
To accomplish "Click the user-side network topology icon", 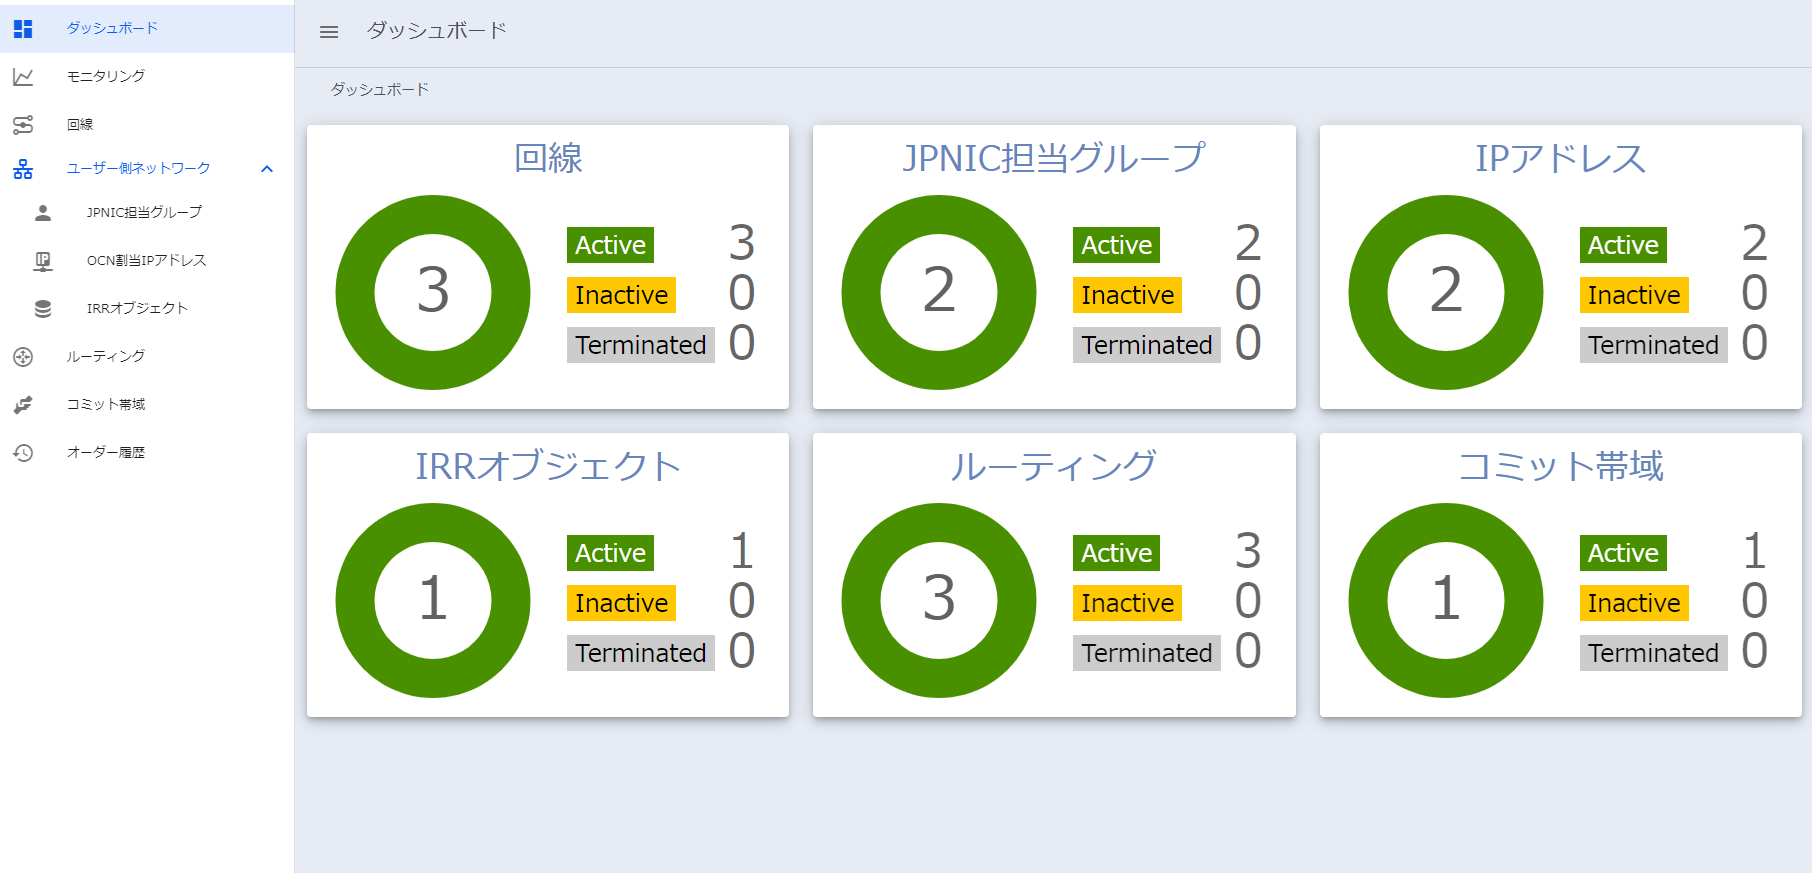I will (x=23, y=169).
